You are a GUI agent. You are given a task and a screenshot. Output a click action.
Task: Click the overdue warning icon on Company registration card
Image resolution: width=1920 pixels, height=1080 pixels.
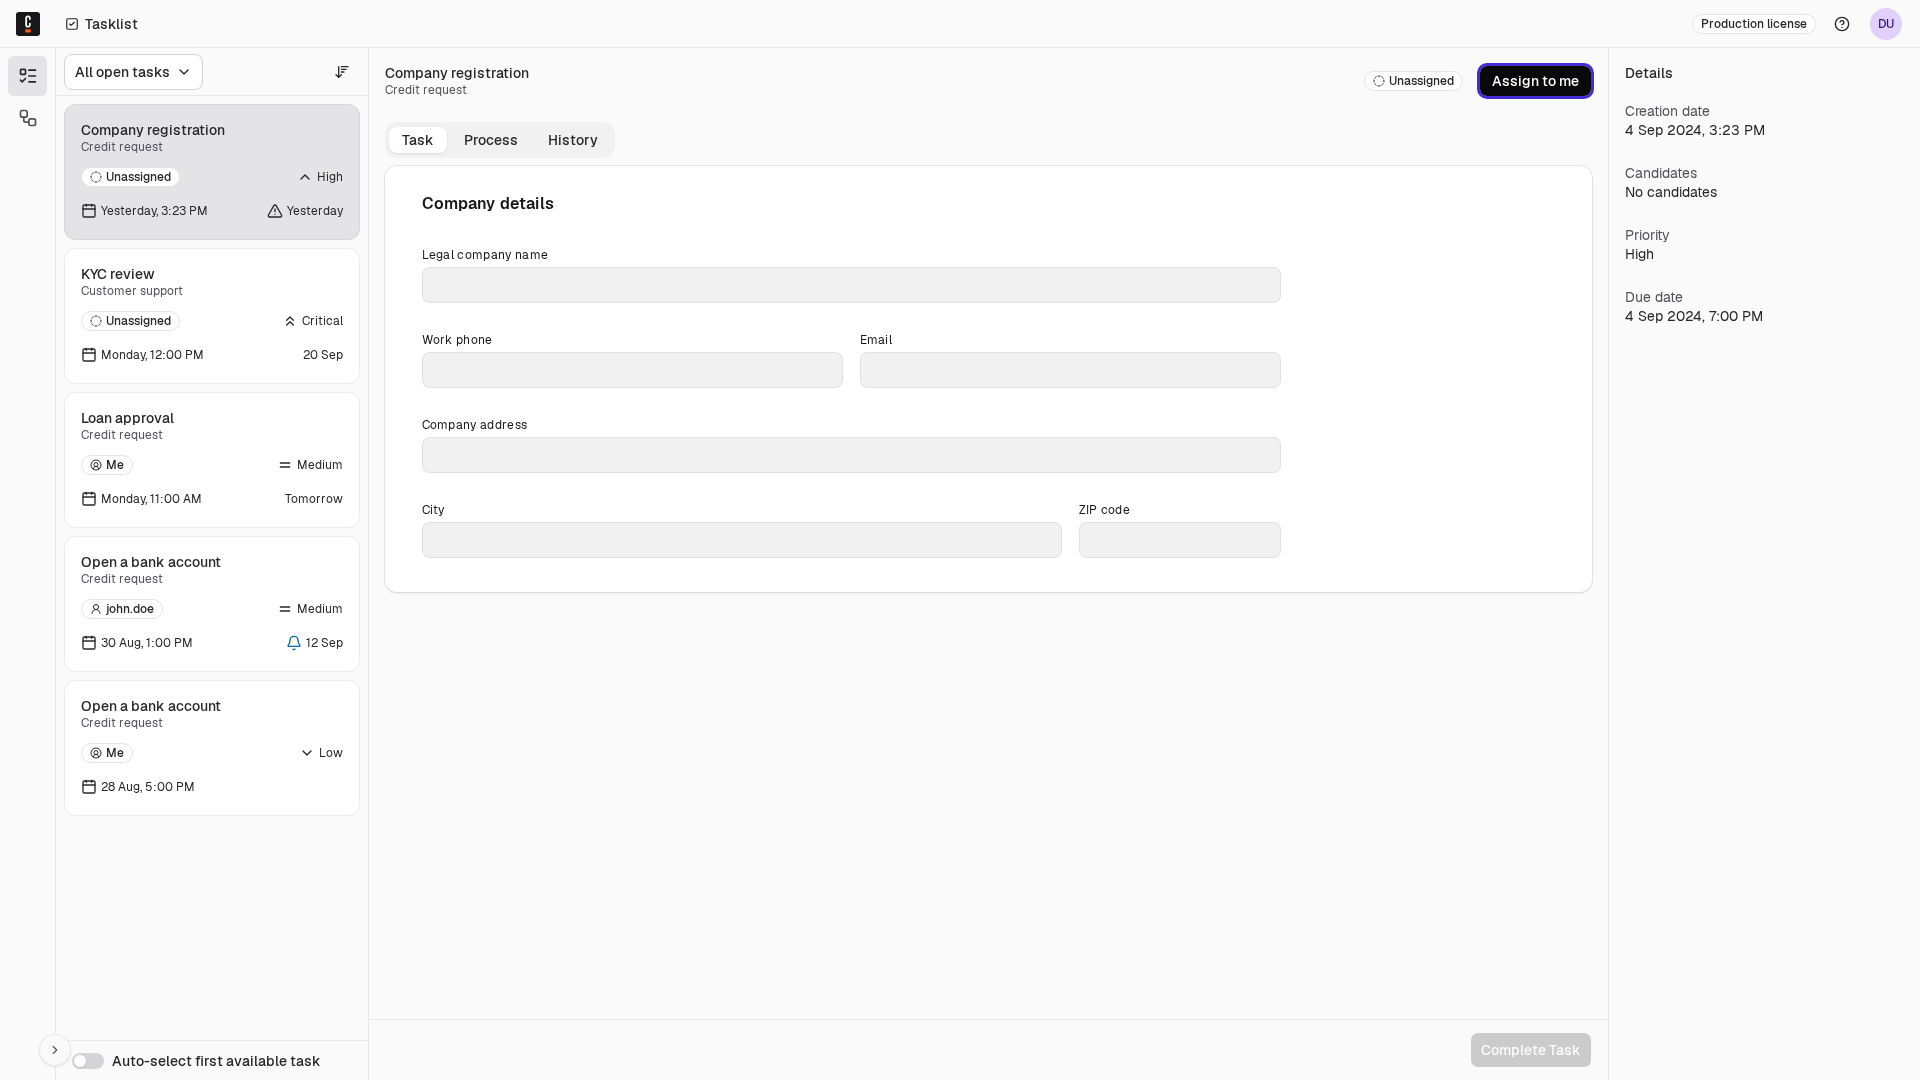275,211
